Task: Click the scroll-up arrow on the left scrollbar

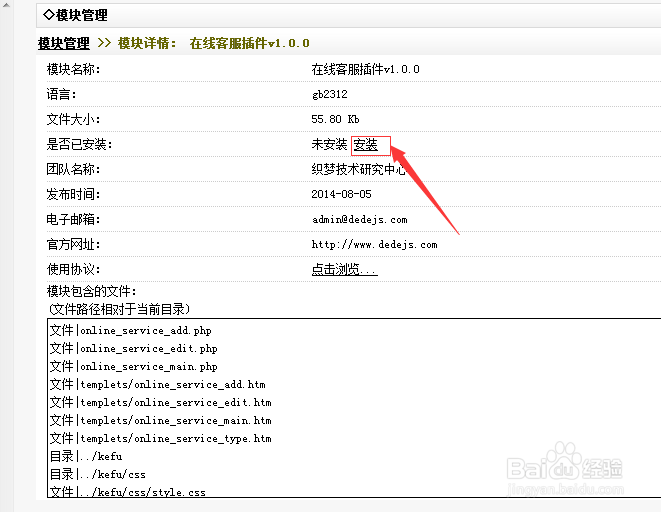Action: coord(6,5)
